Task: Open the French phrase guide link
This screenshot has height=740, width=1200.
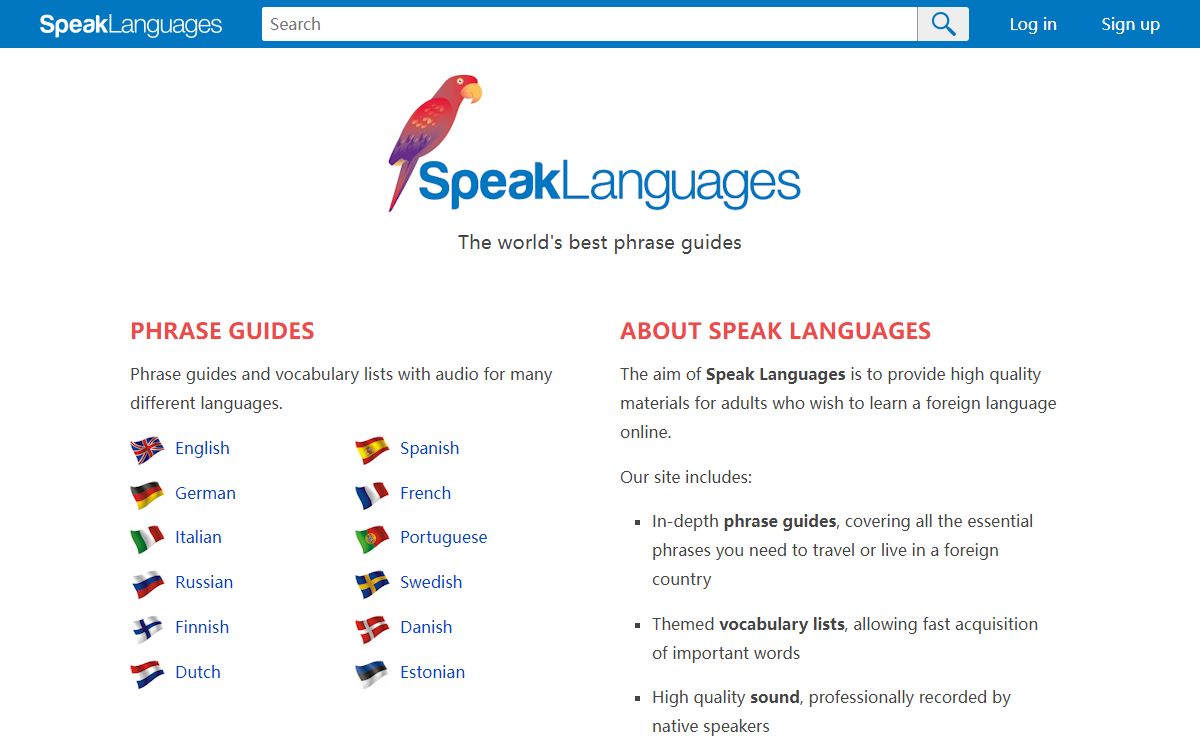Action: click(426, 493)
